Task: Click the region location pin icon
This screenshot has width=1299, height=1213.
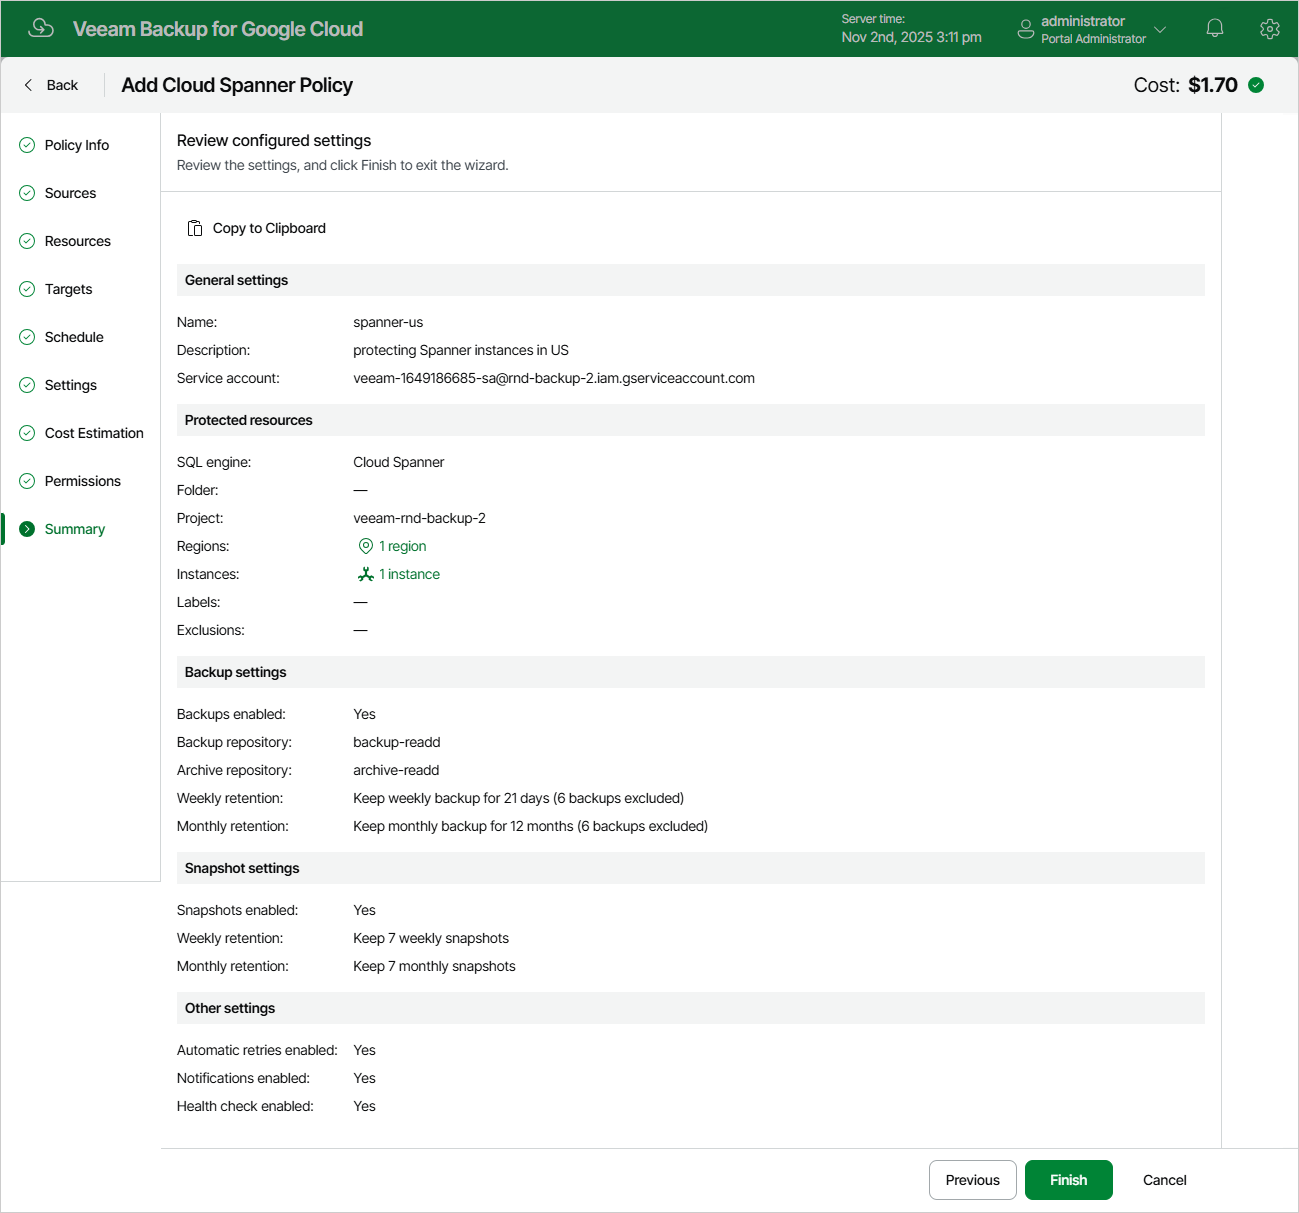Action: coord(366,546)
